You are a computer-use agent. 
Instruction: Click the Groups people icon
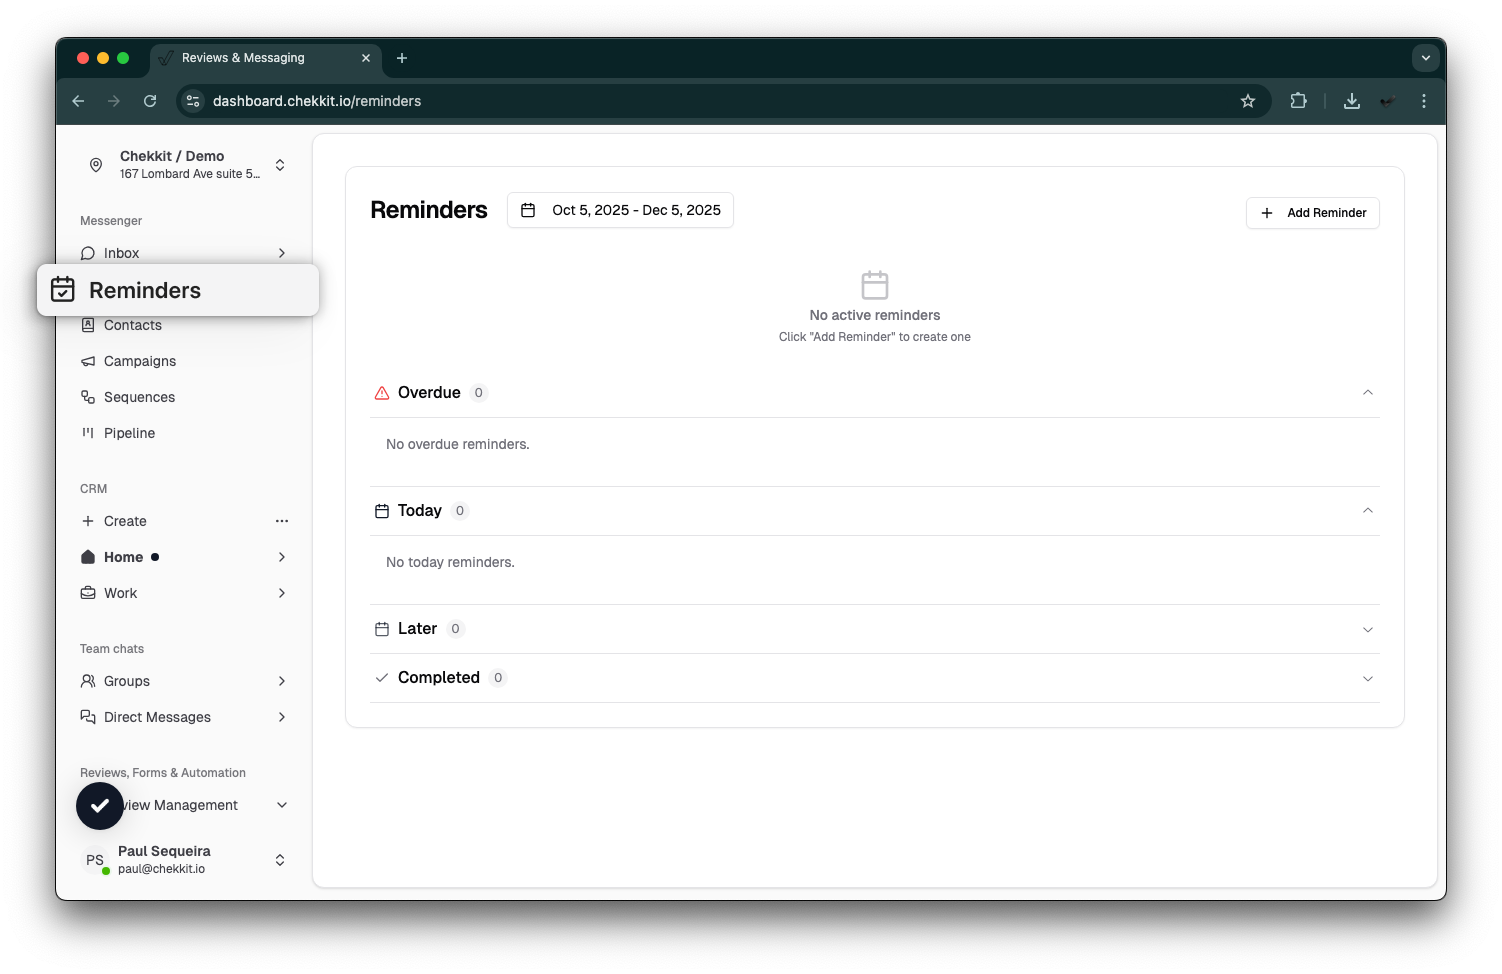tap(88, 681)
